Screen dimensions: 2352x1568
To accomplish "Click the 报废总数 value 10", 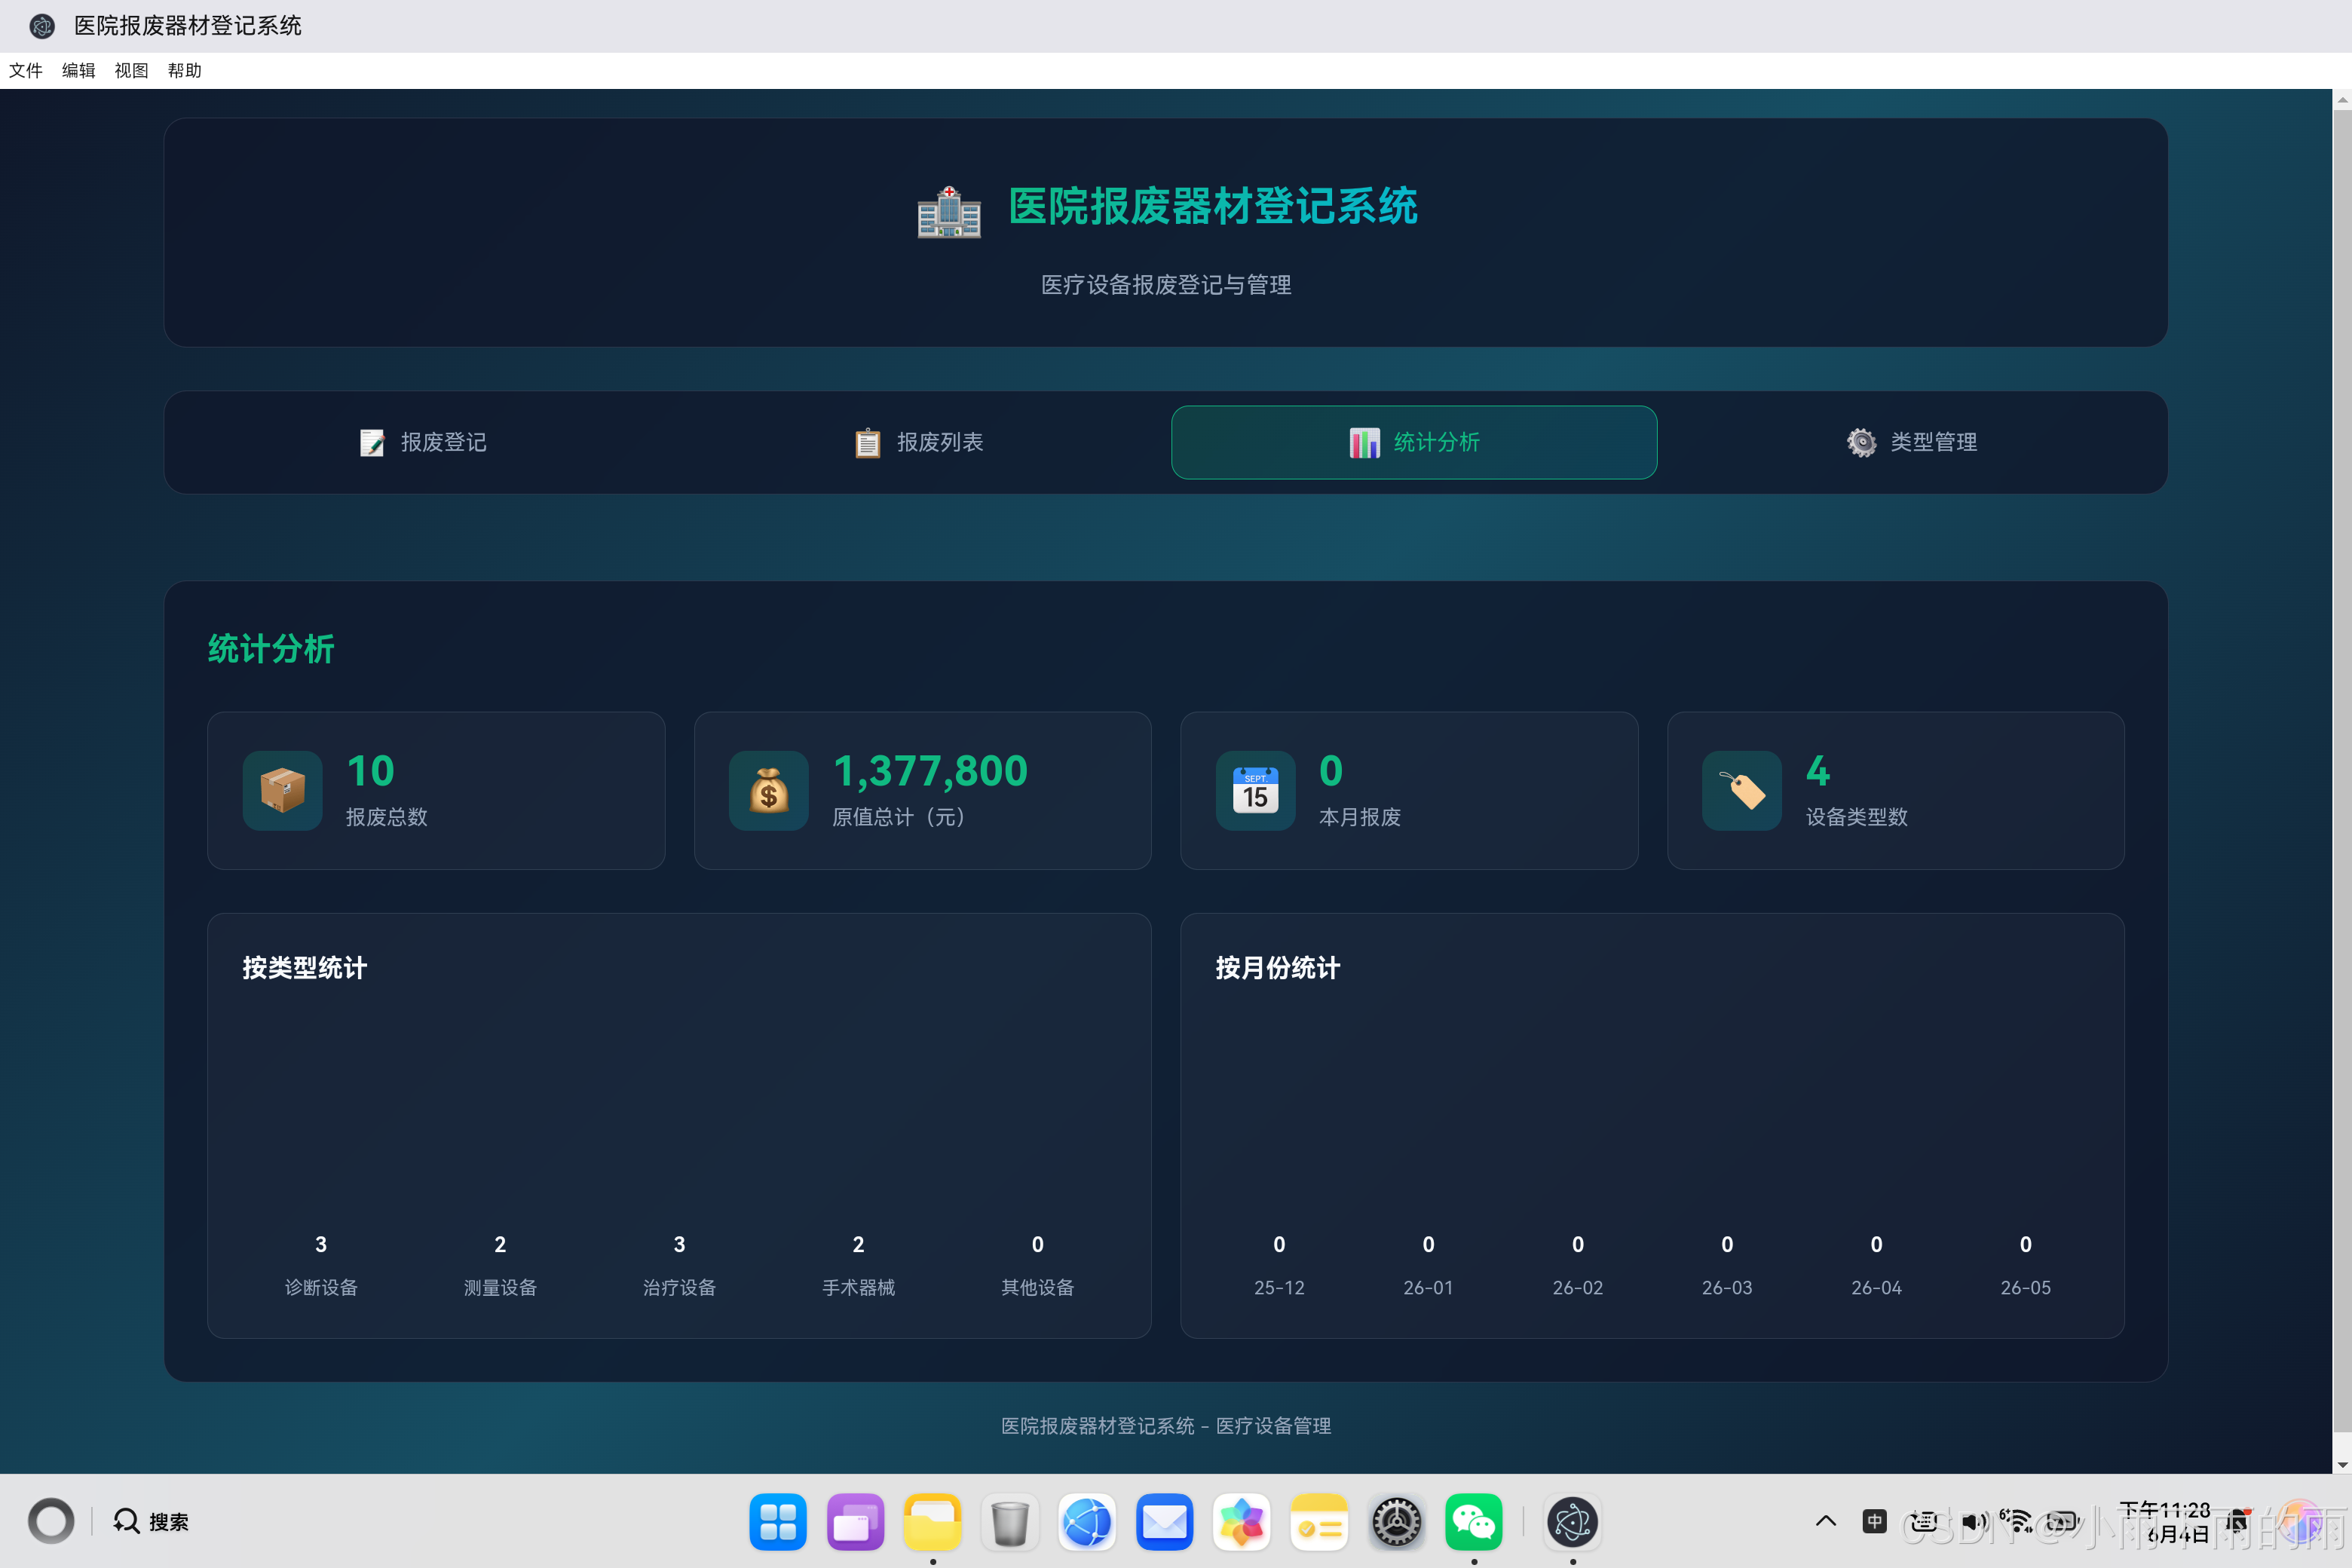I will click(370, 771).
